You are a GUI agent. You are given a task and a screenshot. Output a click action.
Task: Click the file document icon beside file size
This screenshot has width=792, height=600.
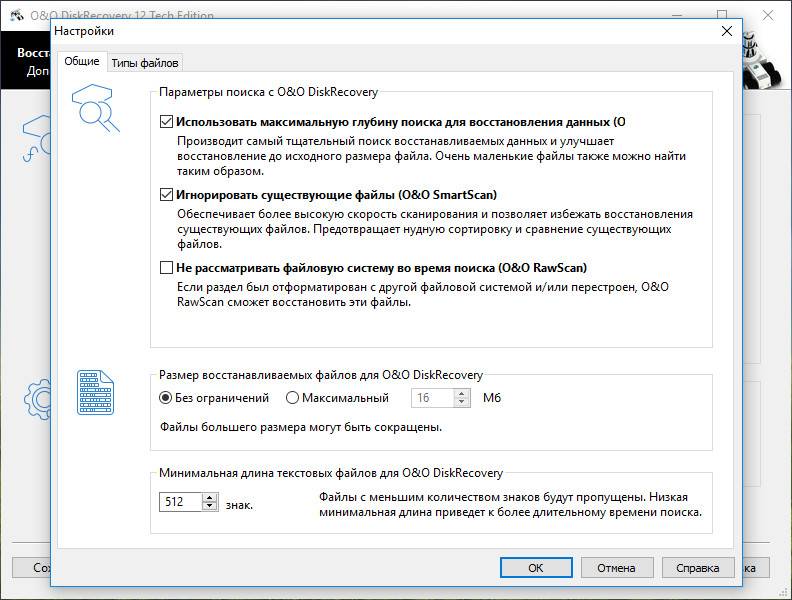[x=95, y=392]
